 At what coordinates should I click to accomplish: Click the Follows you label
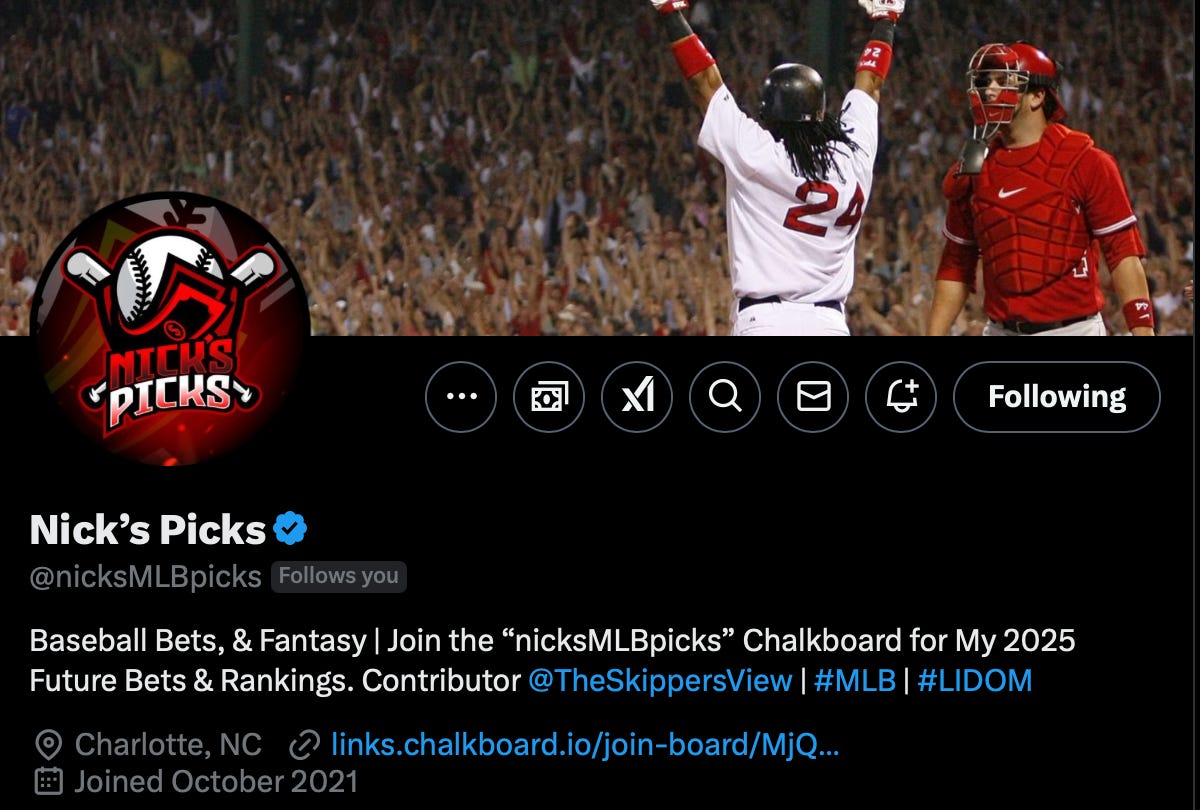pyautogui.click(x=339, y=576)
